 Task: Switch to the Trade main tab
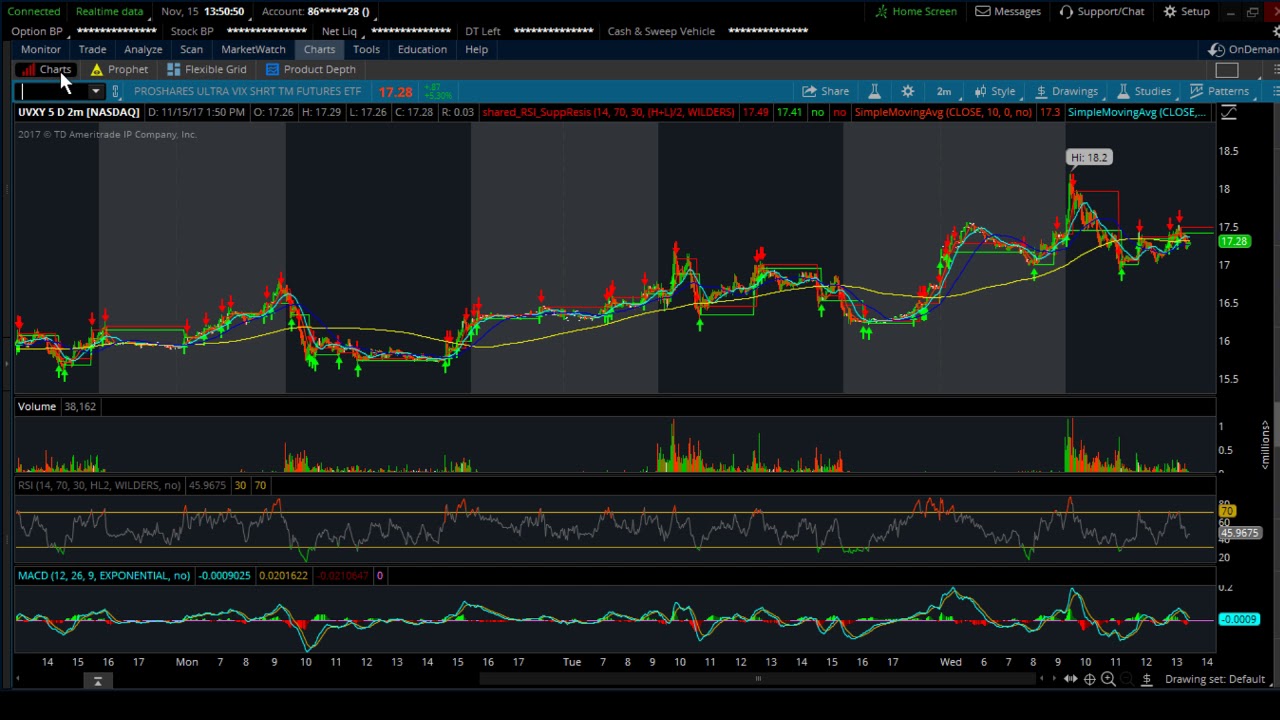click(x=92, y=49)
